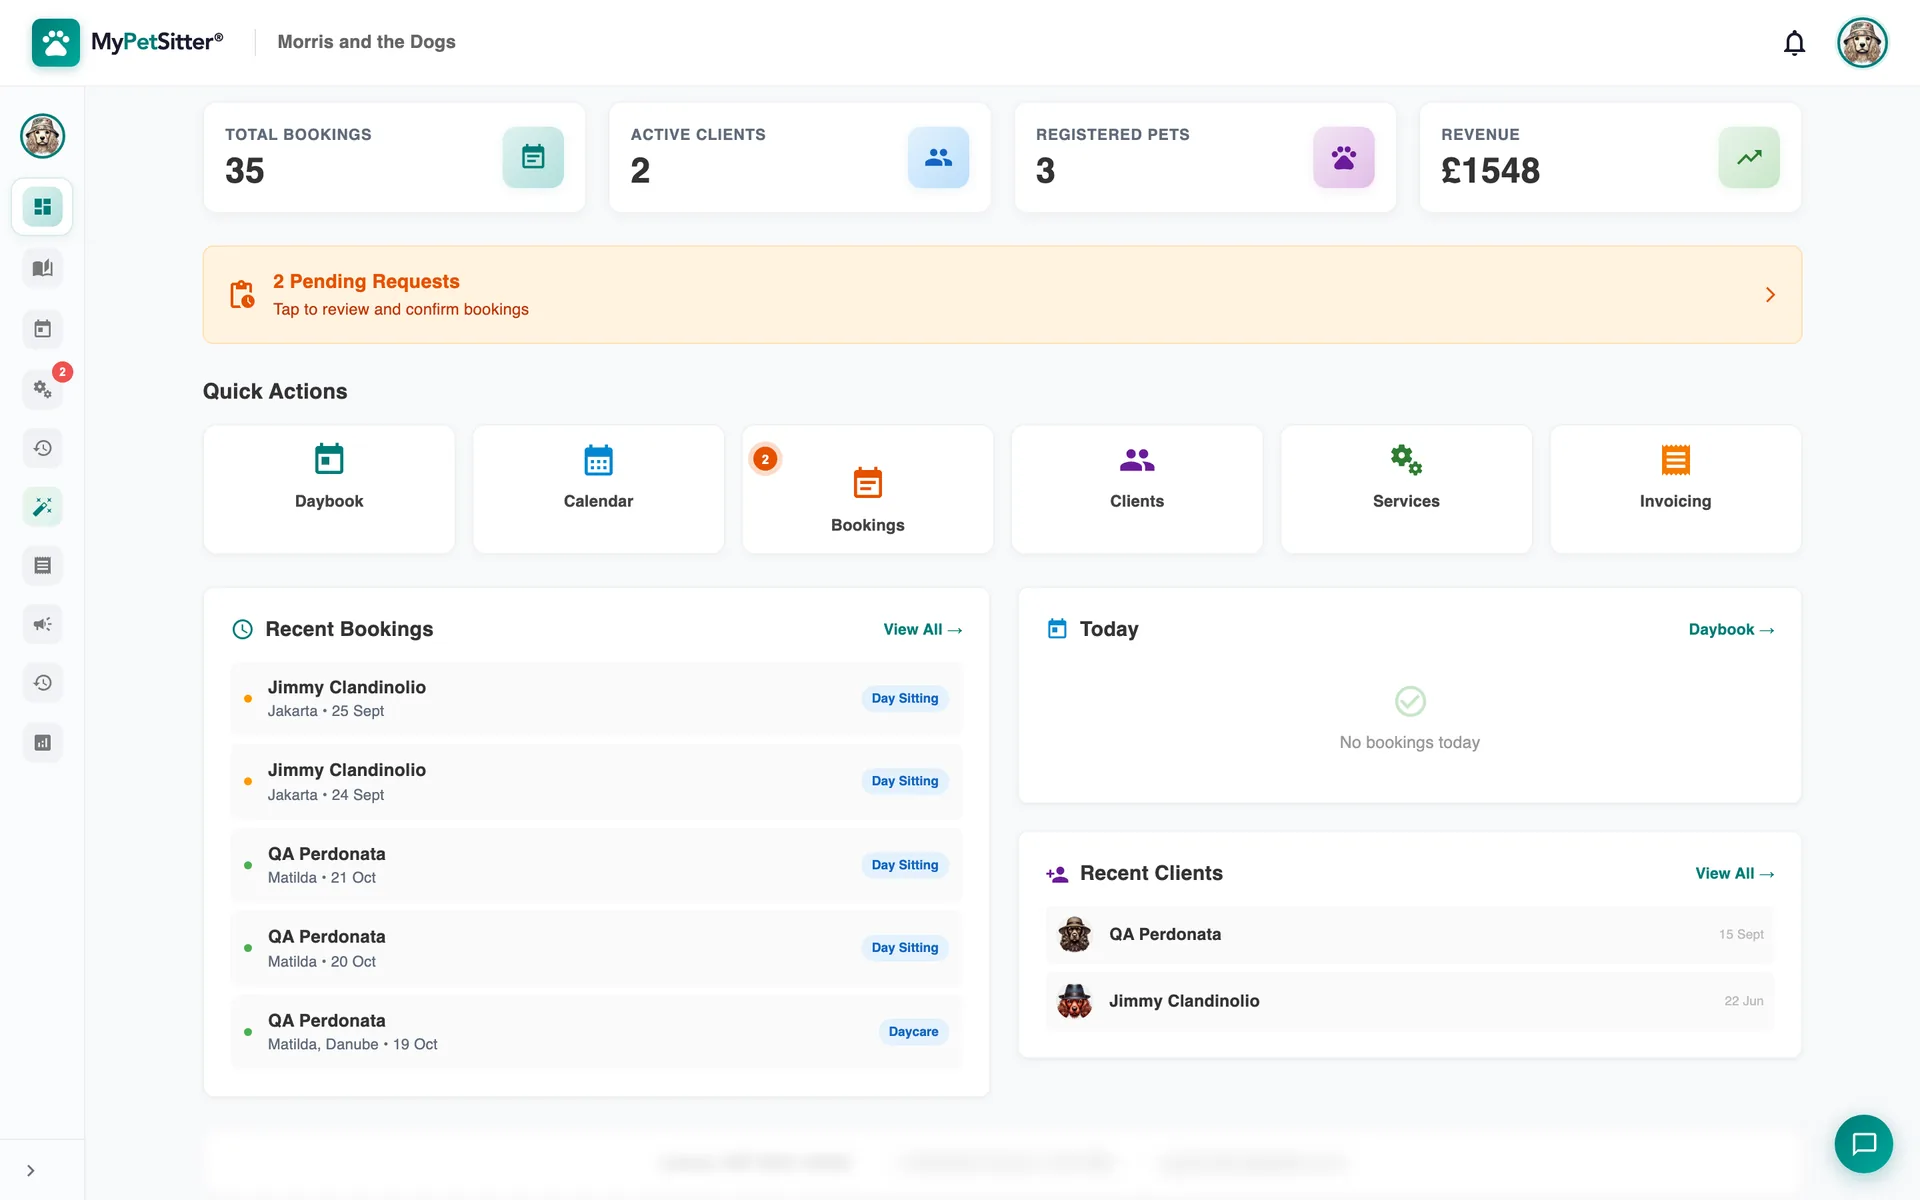The width and height of the screenshot is (1920, 1200).
Task: Open the bar chart reports icon in sidebar
Action: click(x=42, y=743)
